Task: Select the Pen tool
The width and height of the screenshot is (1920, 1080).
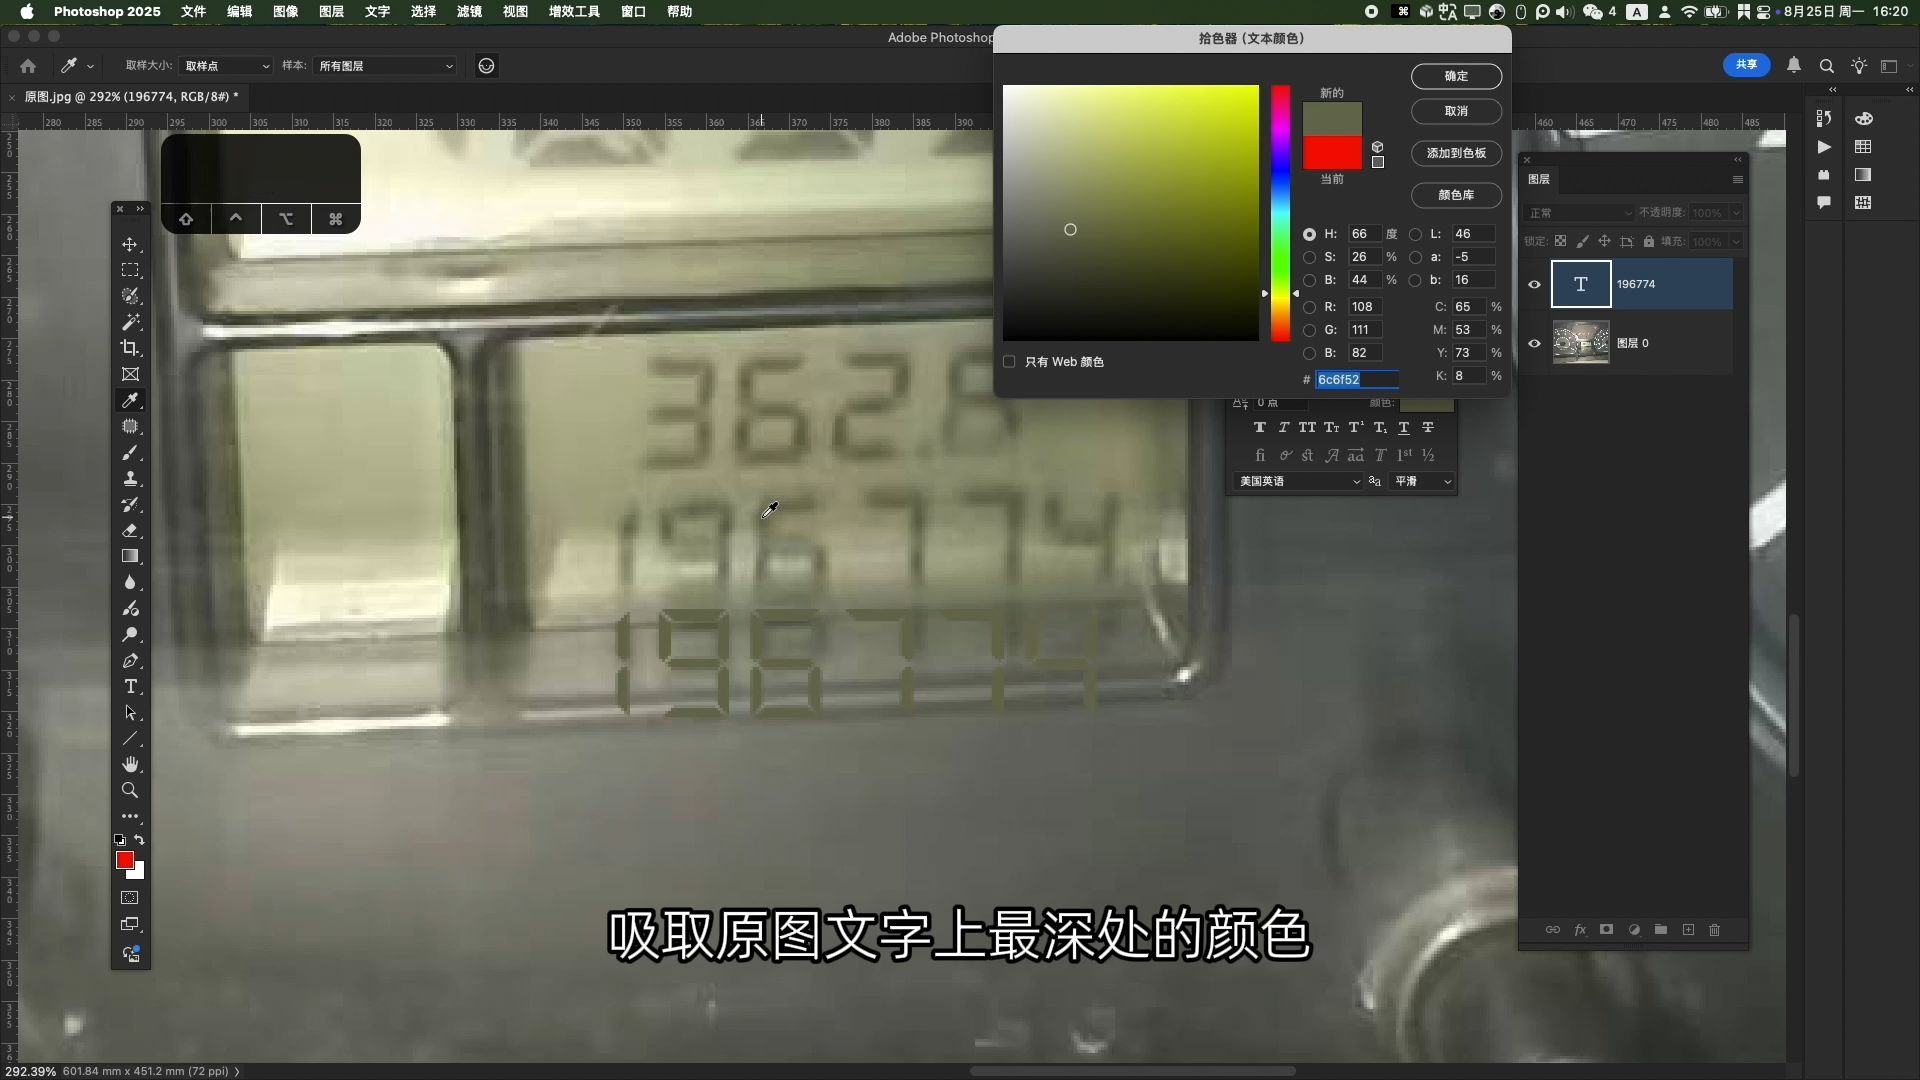Action: [x=130, y=661]
